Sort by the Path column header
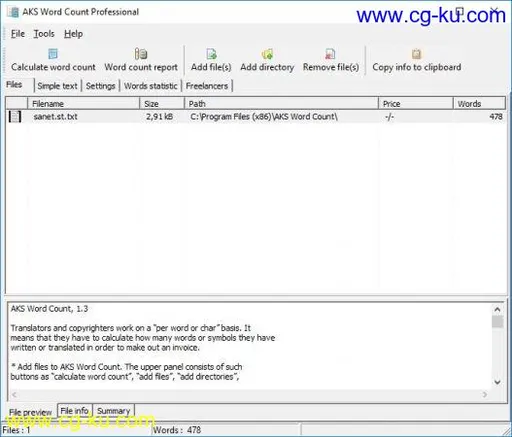The height and width of the screenshot is (437, 512). [281, 104]
